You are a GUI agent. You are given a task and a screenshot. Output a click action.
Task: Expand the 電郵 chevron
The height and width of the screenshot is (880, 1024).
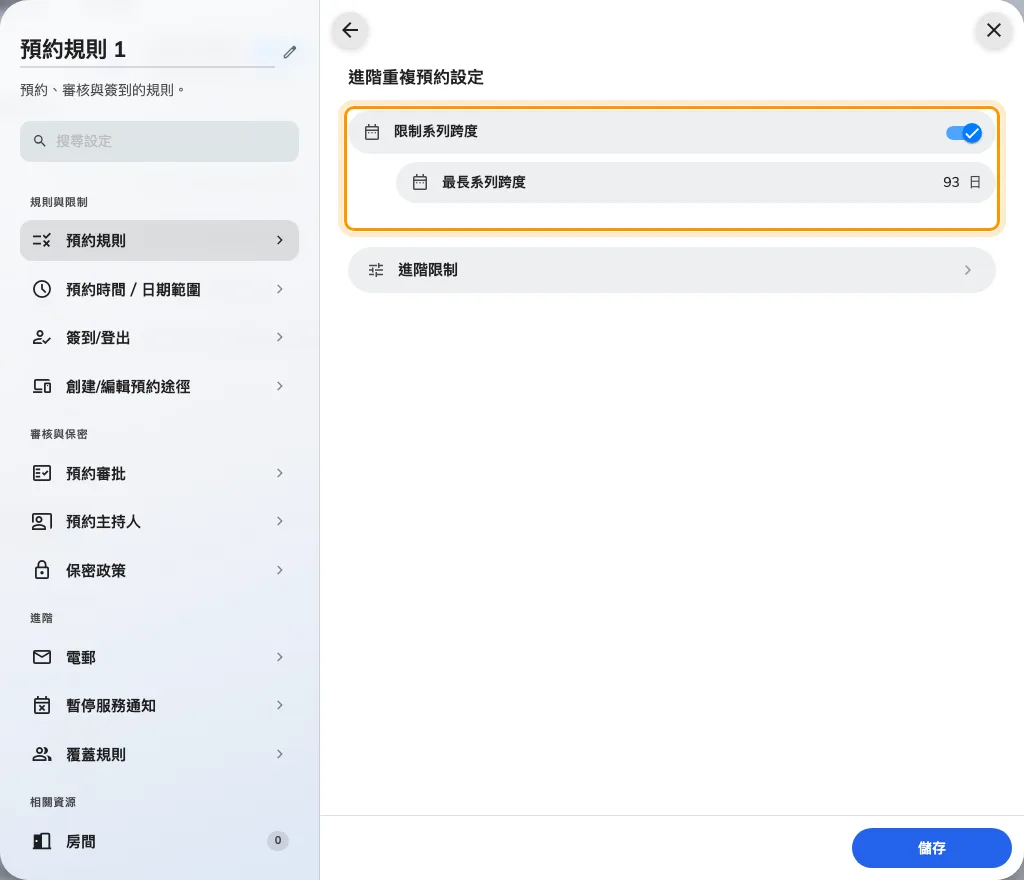pos(280,657)
